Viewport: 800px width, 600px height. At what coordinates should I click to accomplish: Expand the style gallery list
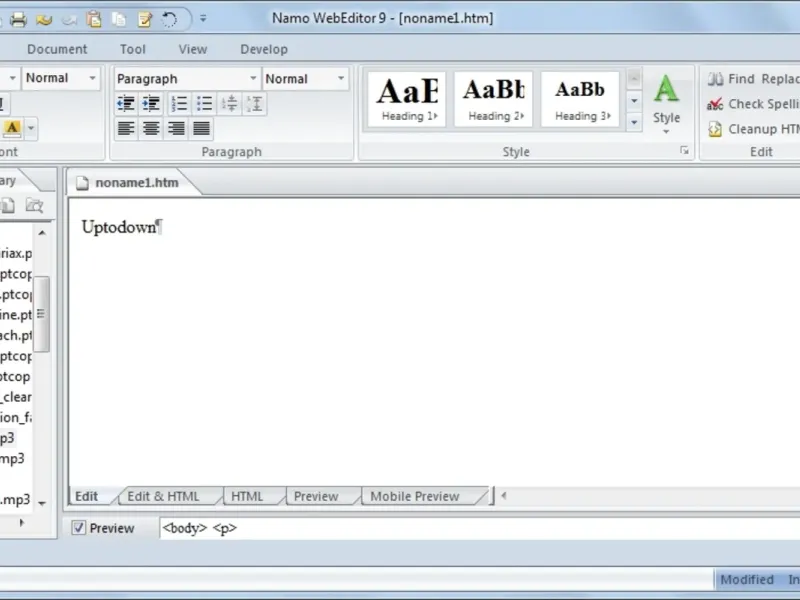pos(634,122)
